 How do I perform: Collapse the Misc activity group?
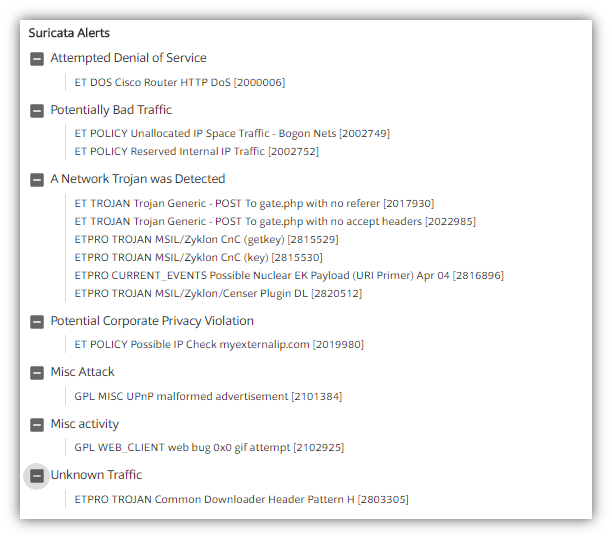[x=37, y=425]
